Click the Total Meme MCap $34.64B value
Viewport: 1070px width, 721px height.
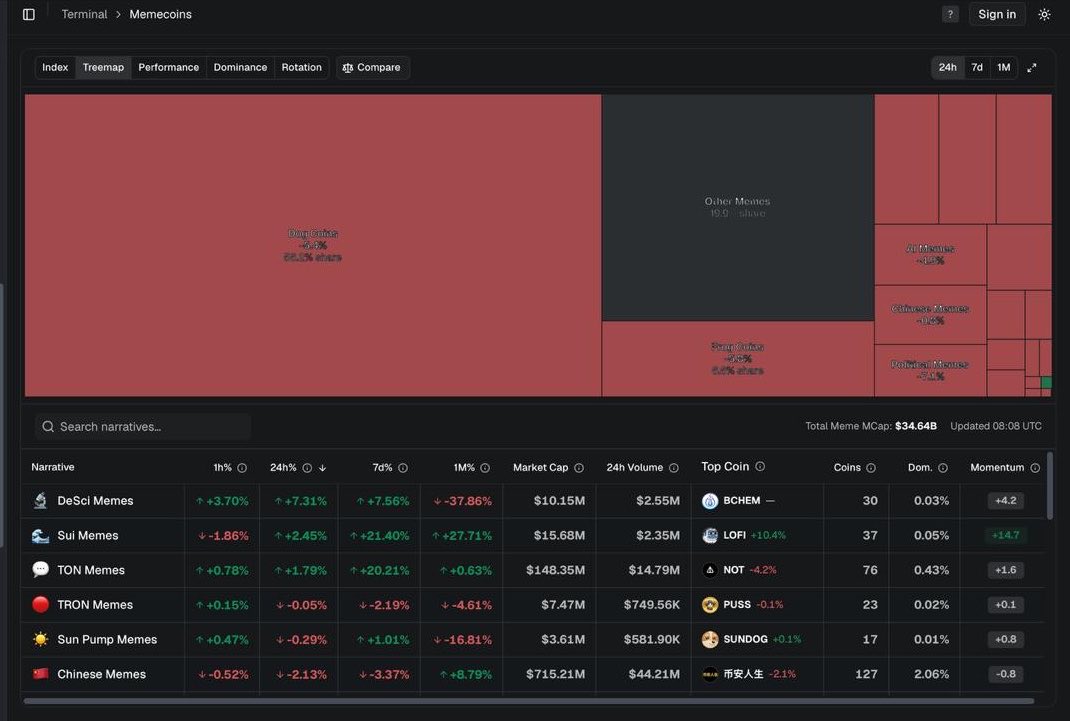point(916,426)
